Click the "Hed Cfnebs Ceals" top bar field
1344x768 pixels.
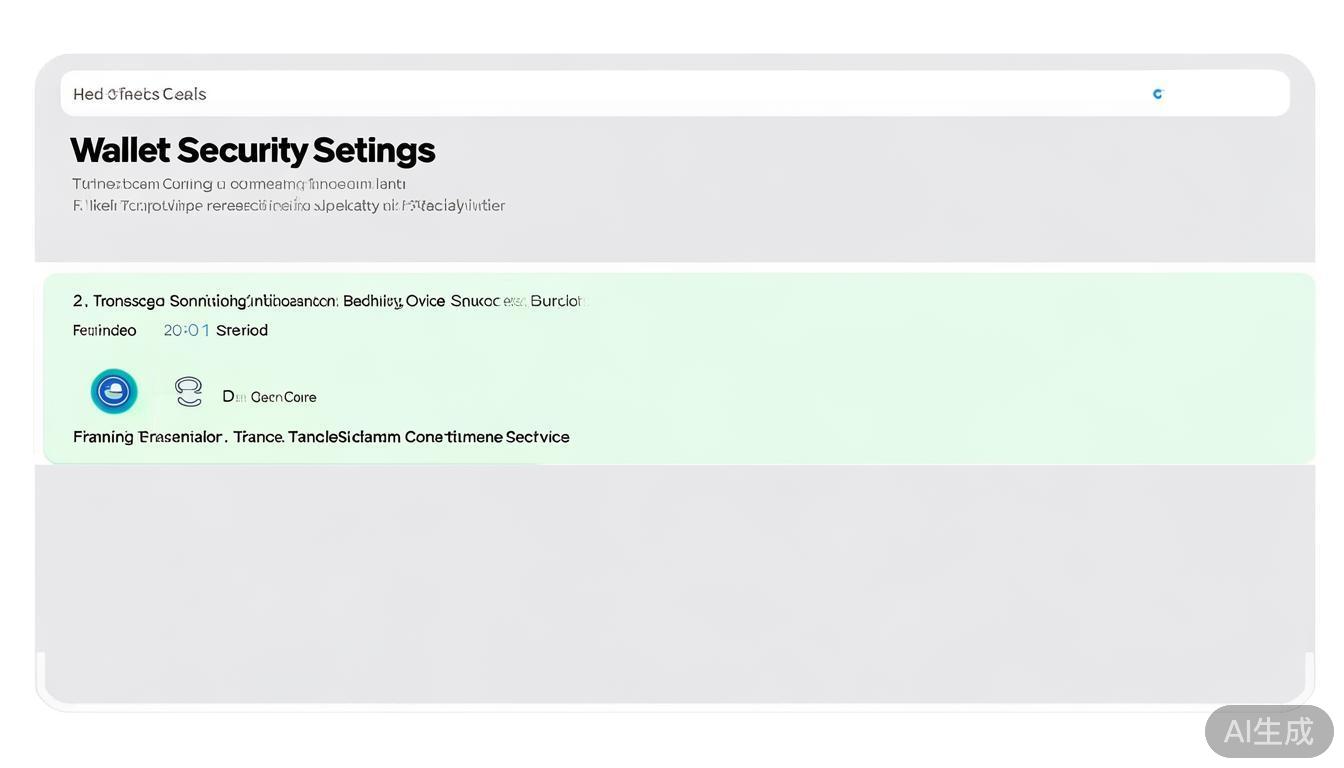pos(140,94)
